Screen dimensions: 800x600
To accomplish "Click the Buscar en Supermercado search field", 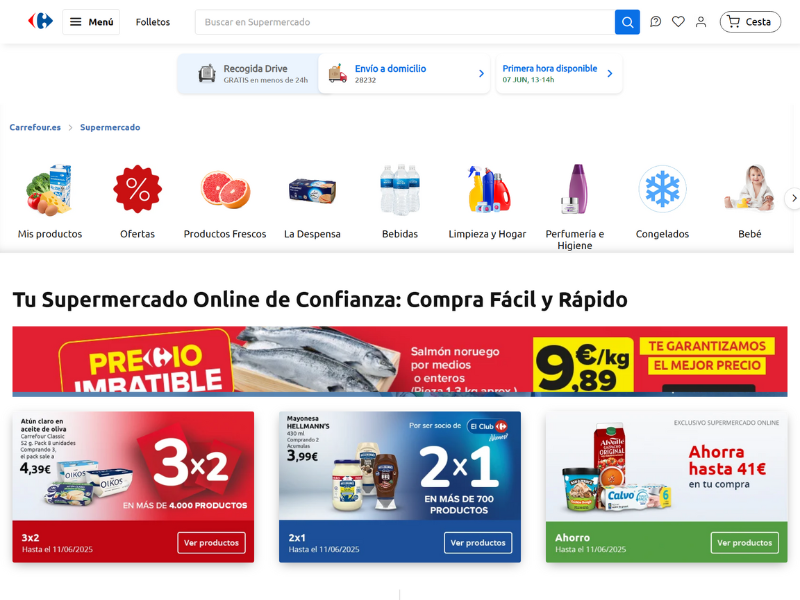I will [405, 22].
